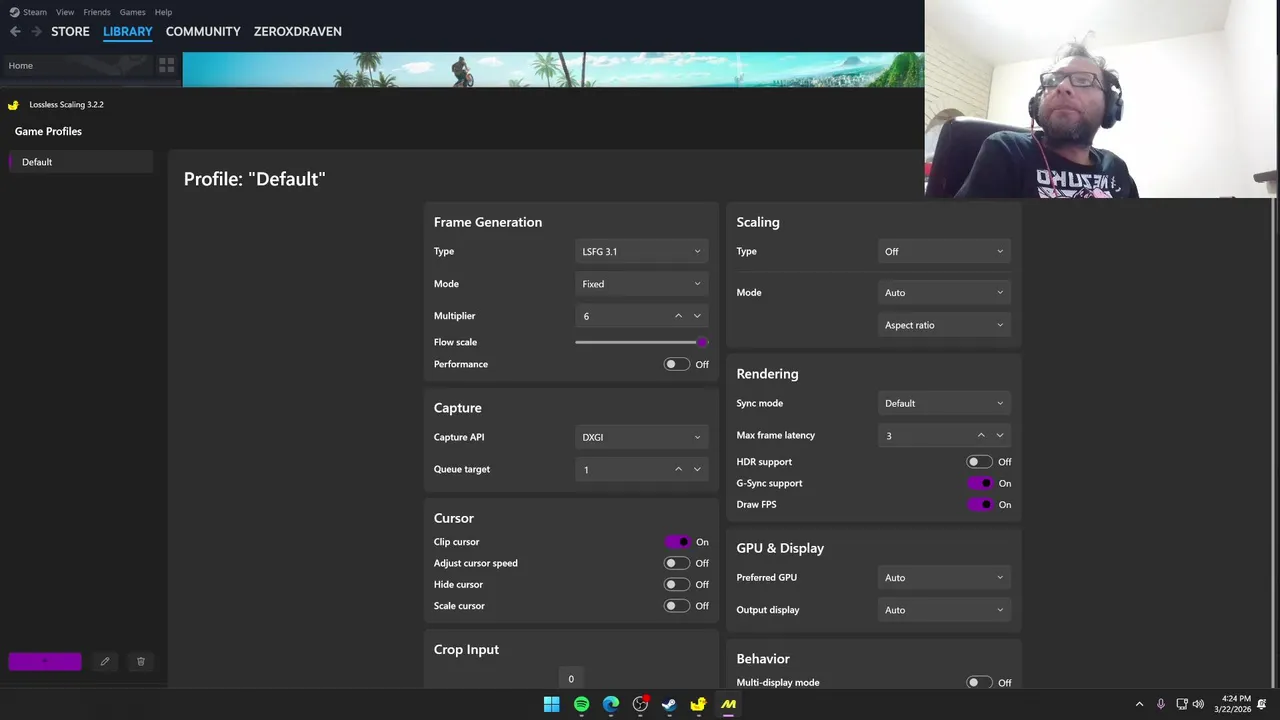Increase Queue target with up arrow
Viewport: 1280px width, 720px height.
click(678, 469)
